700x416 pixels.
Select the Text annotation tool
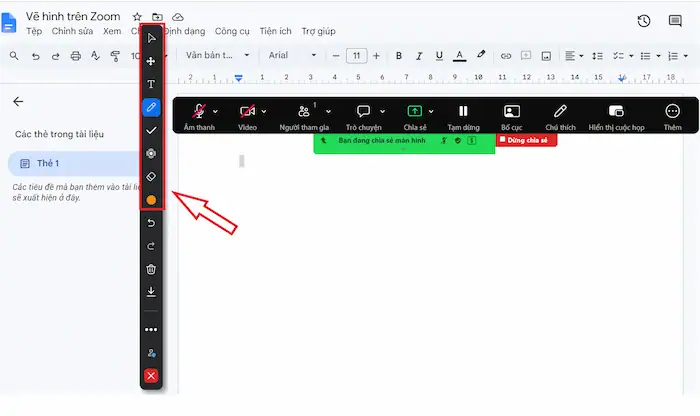point(151,84)
